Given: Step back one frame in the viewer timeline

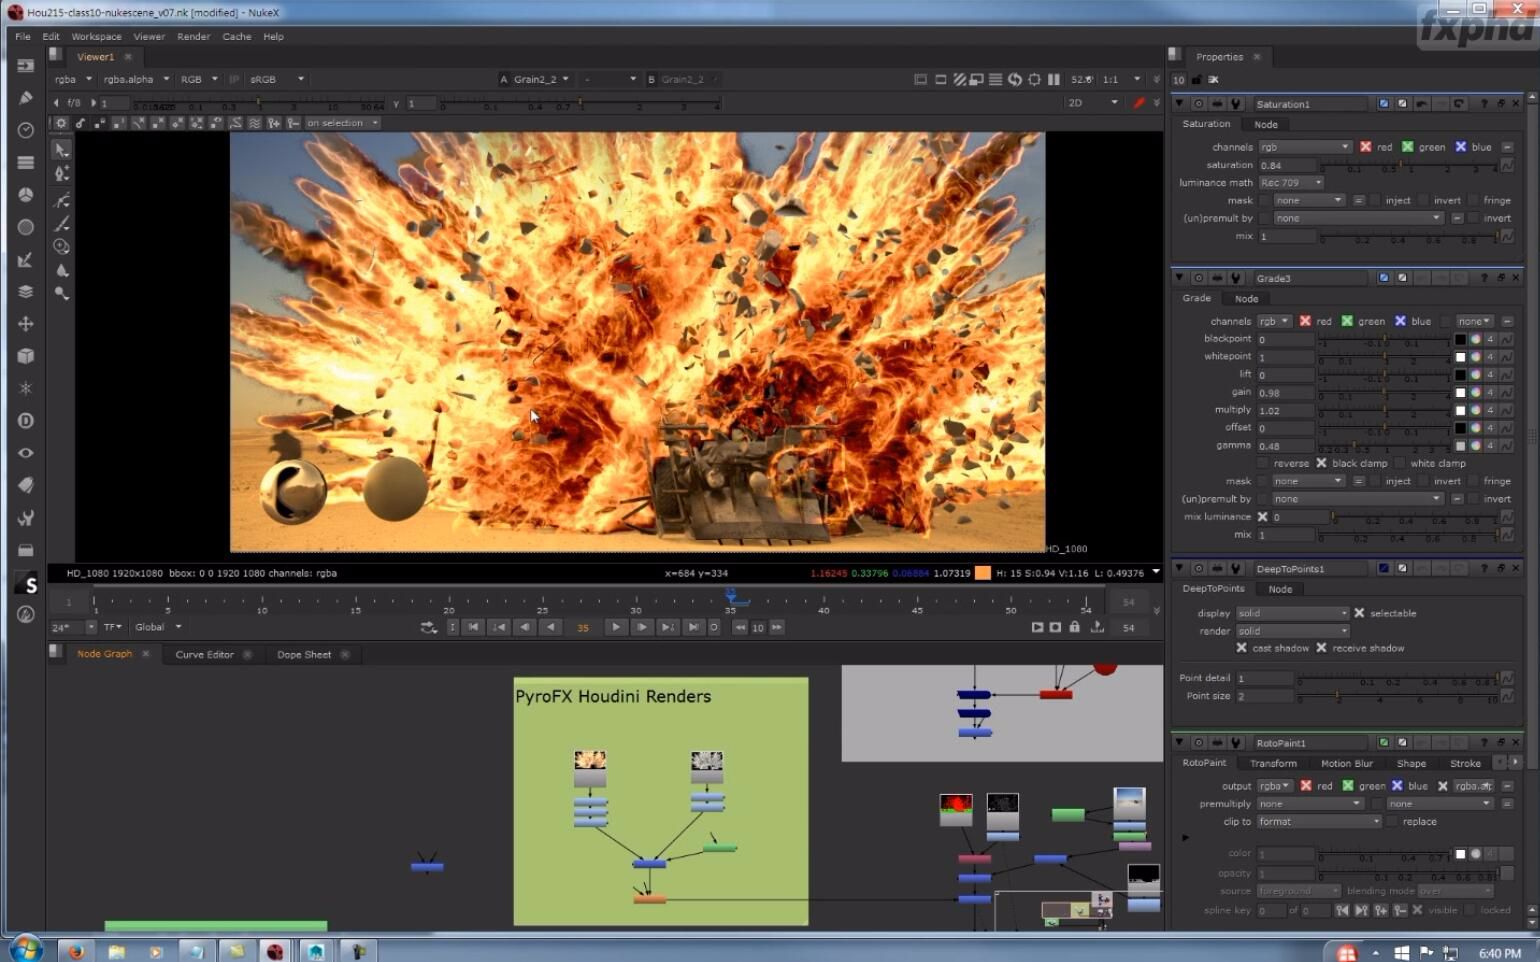Looking at the screenshot, I should tap(525, 627).
